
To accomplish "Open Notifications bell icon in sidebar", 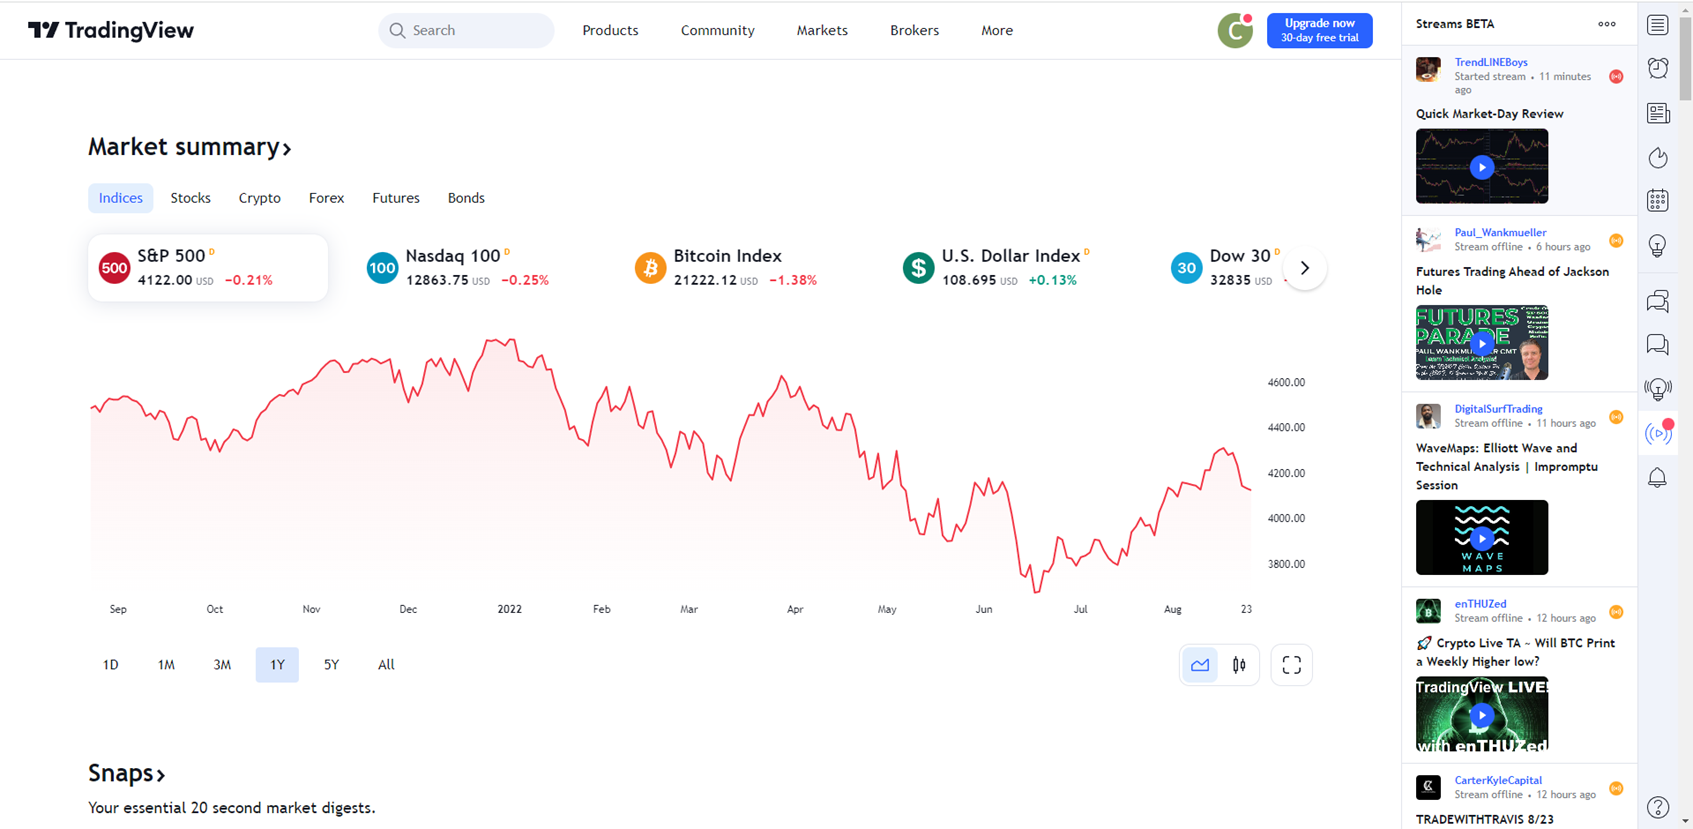I will [1658, 478].
